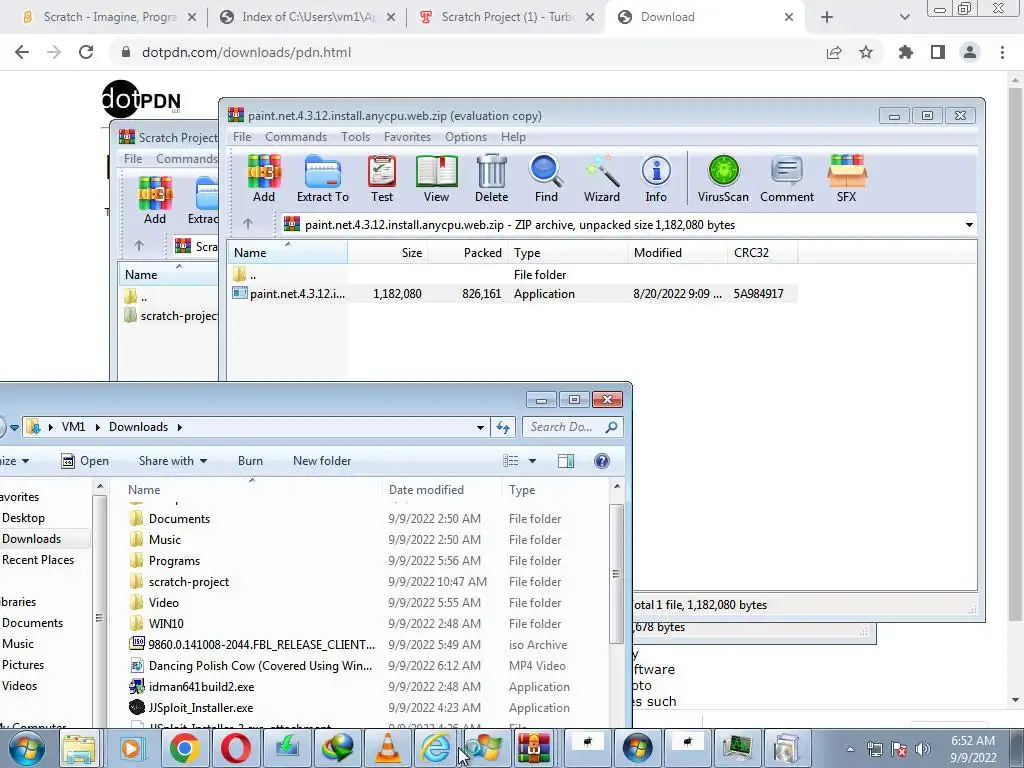
Task: Add a Comment to the archive
Action: (787, 179)
